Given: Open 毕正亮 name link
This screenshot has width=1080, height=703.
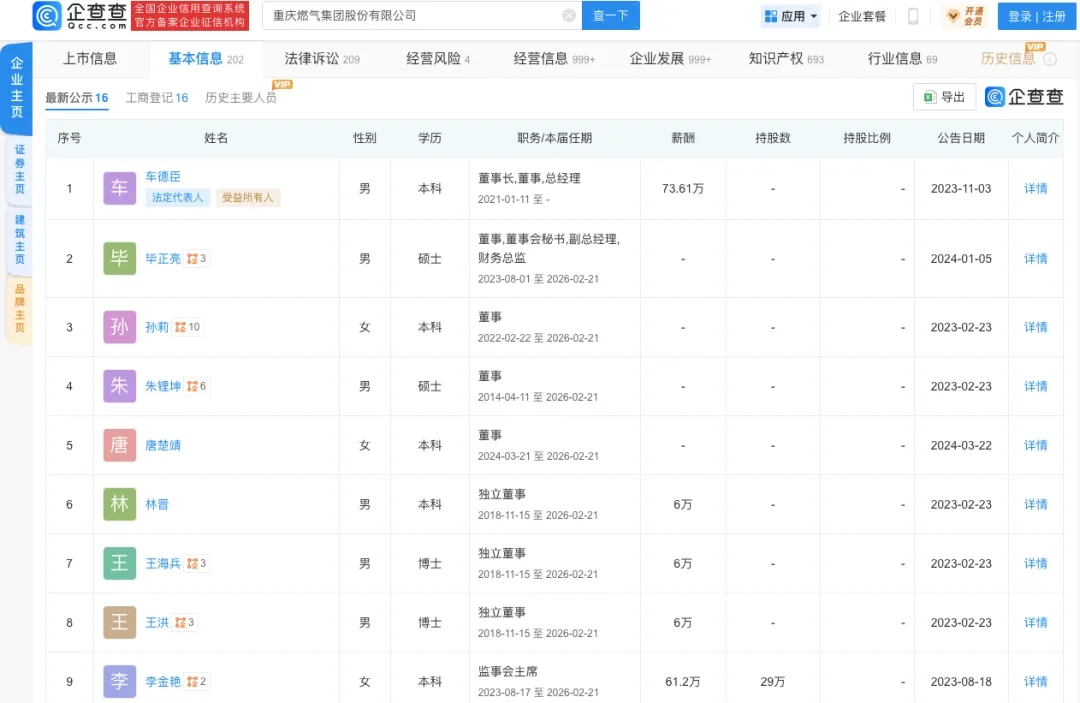Looking at the screenshot, I should (x=163, y=258).
